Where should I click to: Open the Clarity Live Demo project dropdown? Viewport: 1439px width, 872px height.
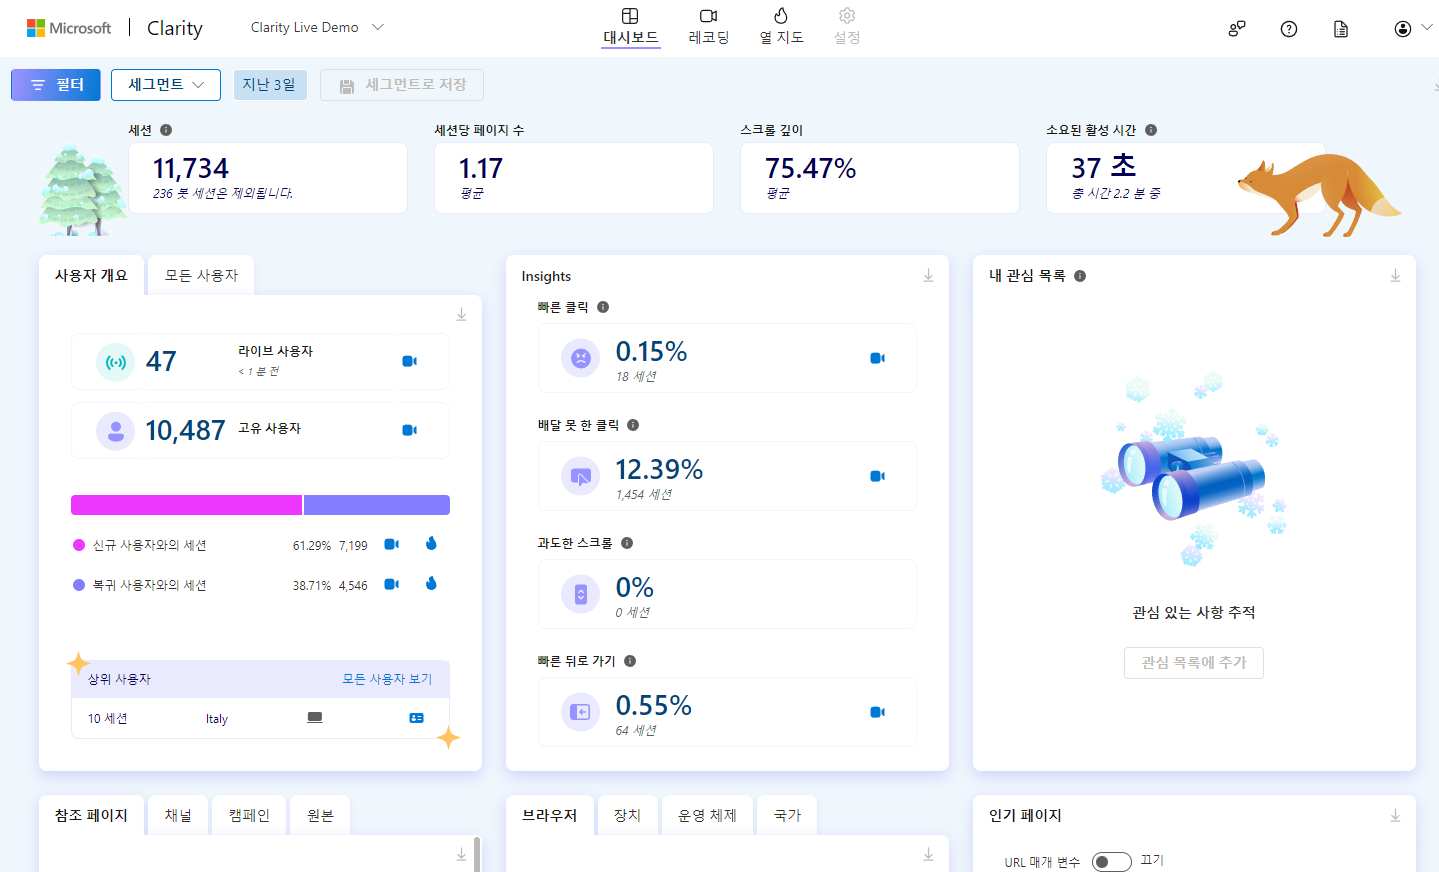coord(317,28)
